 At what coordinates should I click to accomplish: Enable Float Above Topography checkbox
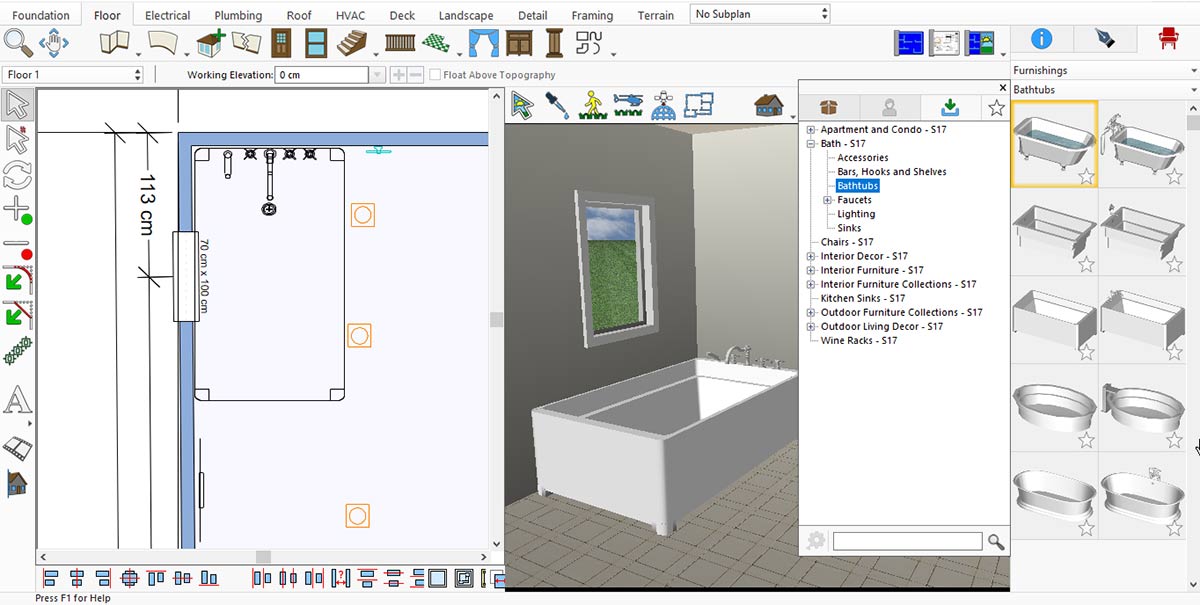point(435,75)
